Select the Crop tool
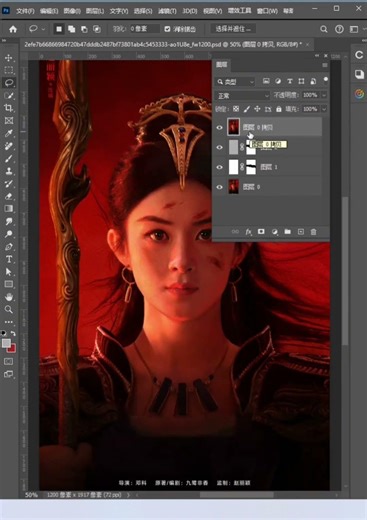The image size is (367, 520). pyautogui.click(x=9, y=108)
